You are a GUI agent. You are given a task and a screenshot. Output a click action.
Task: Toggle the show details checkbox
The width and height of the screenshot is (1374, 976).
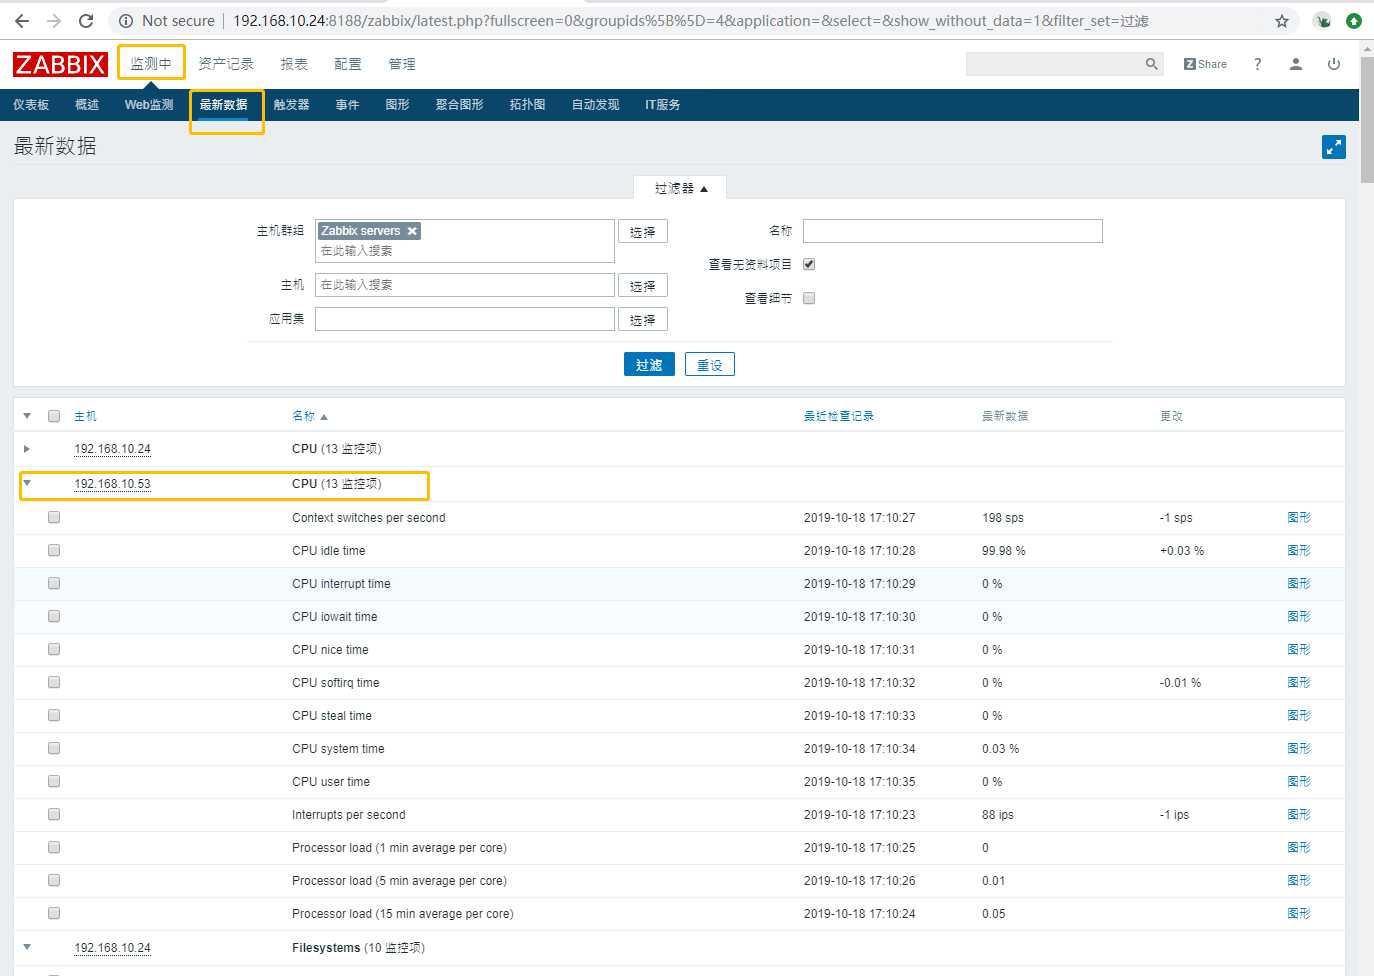(x=809, y=298)
